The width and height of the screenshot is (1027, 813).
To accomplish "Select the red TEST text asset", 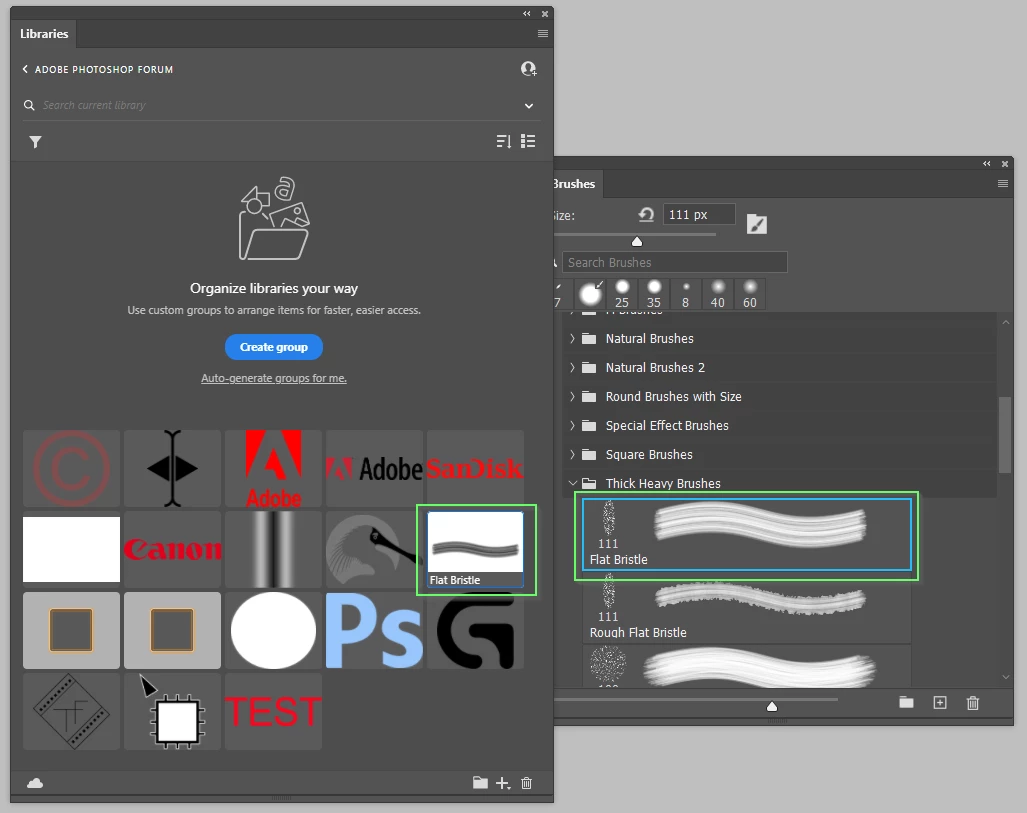I will (x=274, y=711).
